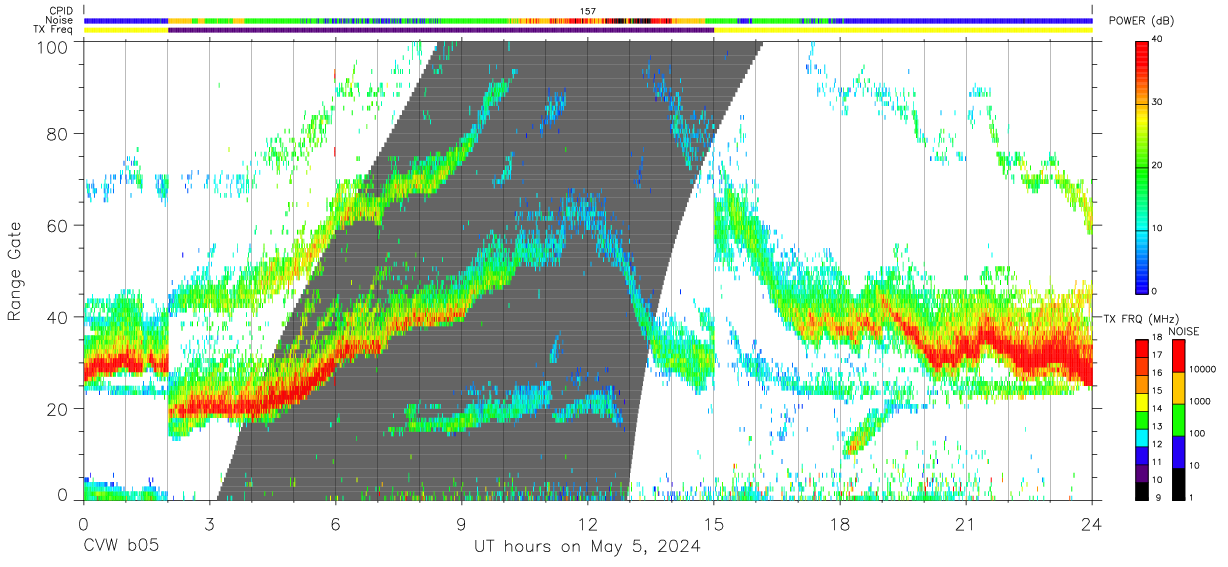Image resolution: width=1228 pixels, height=567 pixels.
Task: Click hour 6 on the time axis
Action: 335,523
